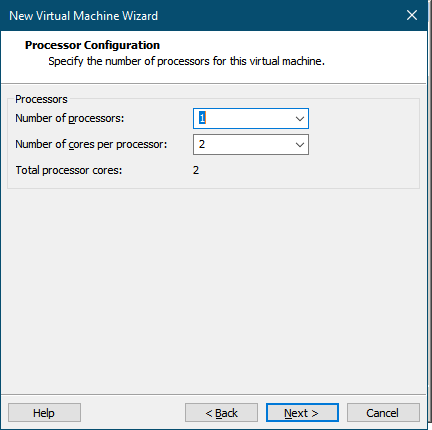Expand the cores per processor dropdown arrow
The image size is (432, 430).
pos(300,144)
